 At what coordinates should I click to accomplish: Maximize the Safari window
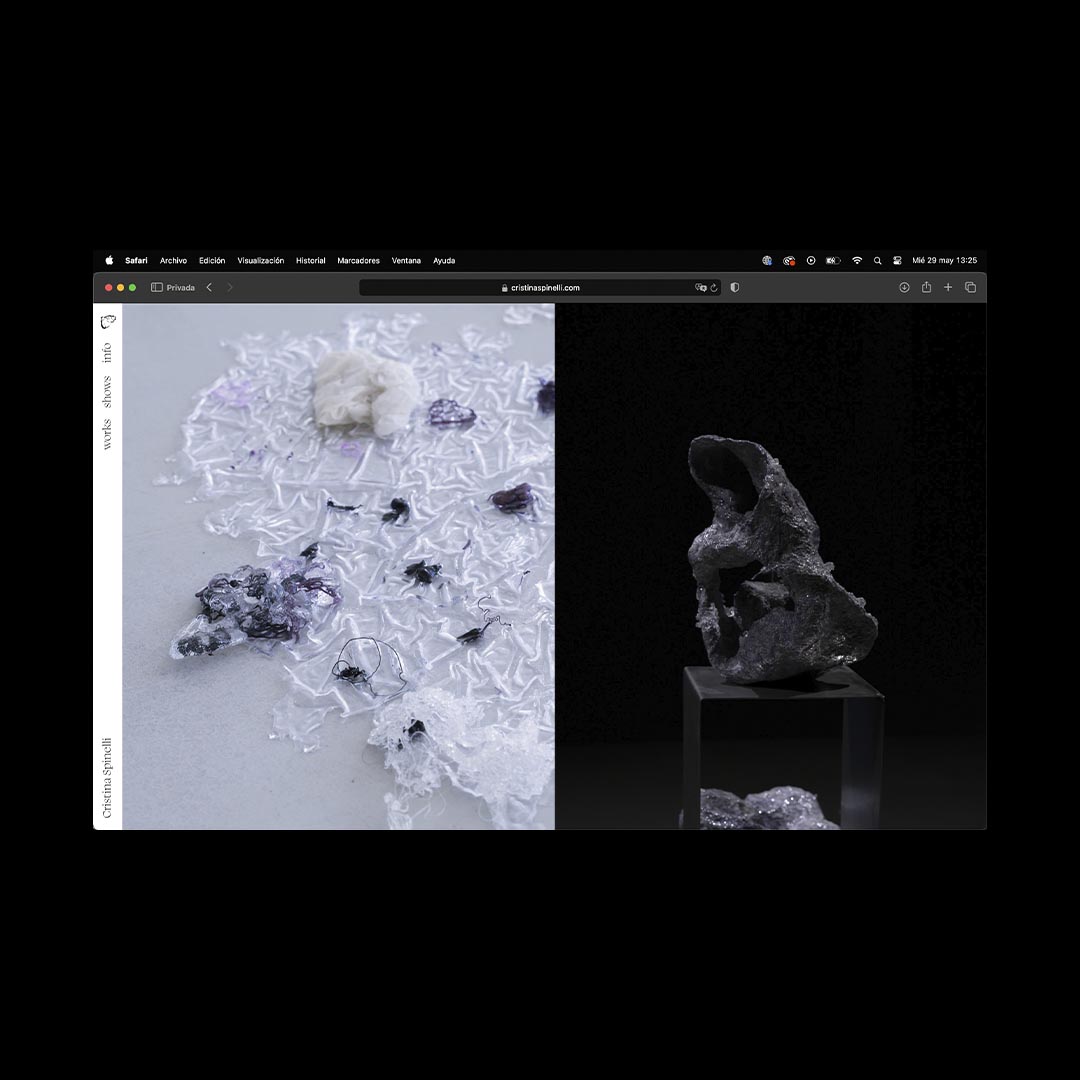click(132, 287)
